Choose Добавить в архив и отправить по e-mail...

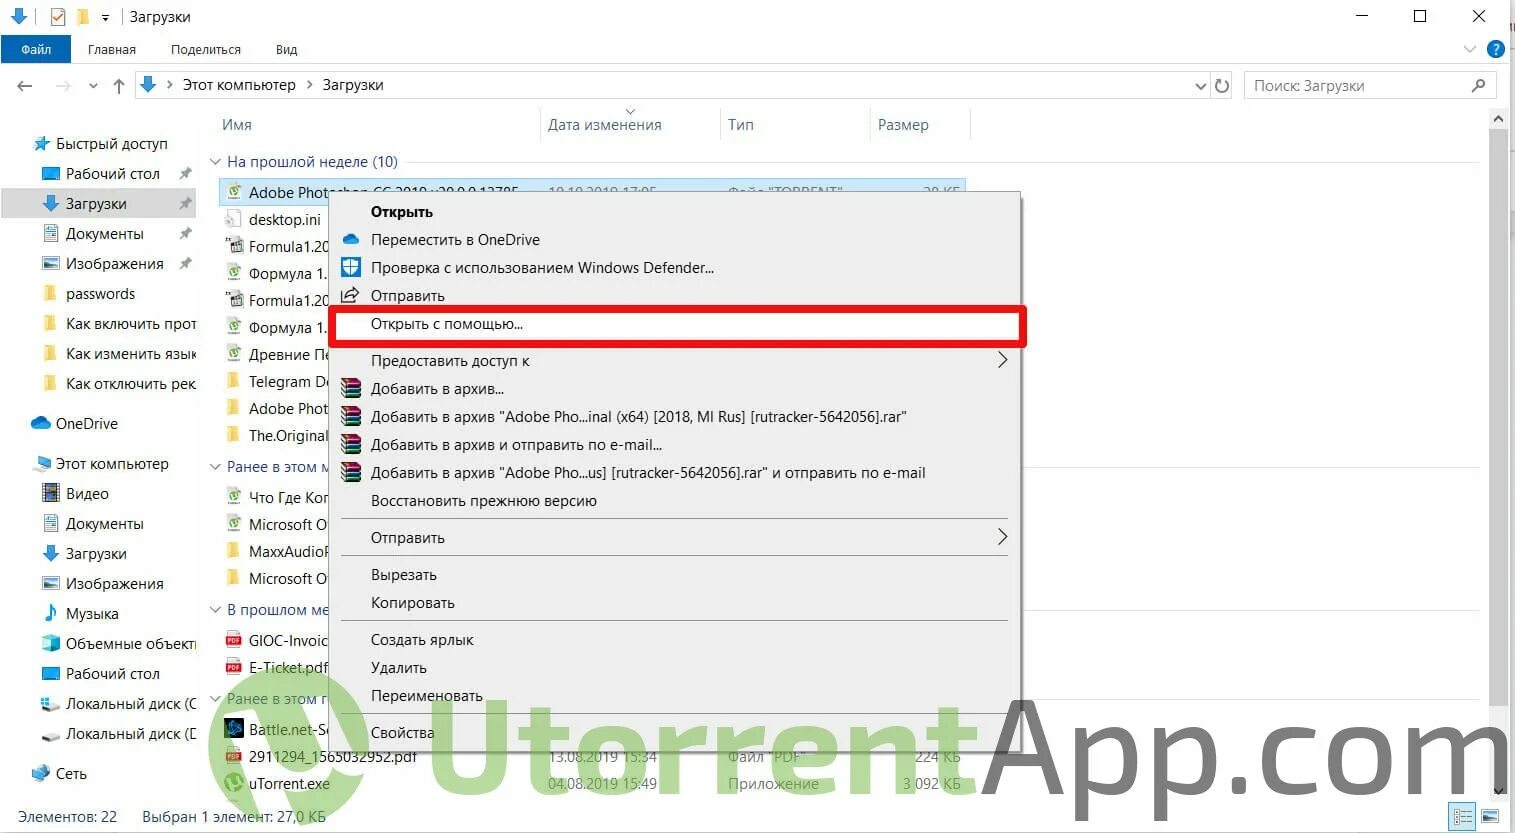(x=516, y=445)
